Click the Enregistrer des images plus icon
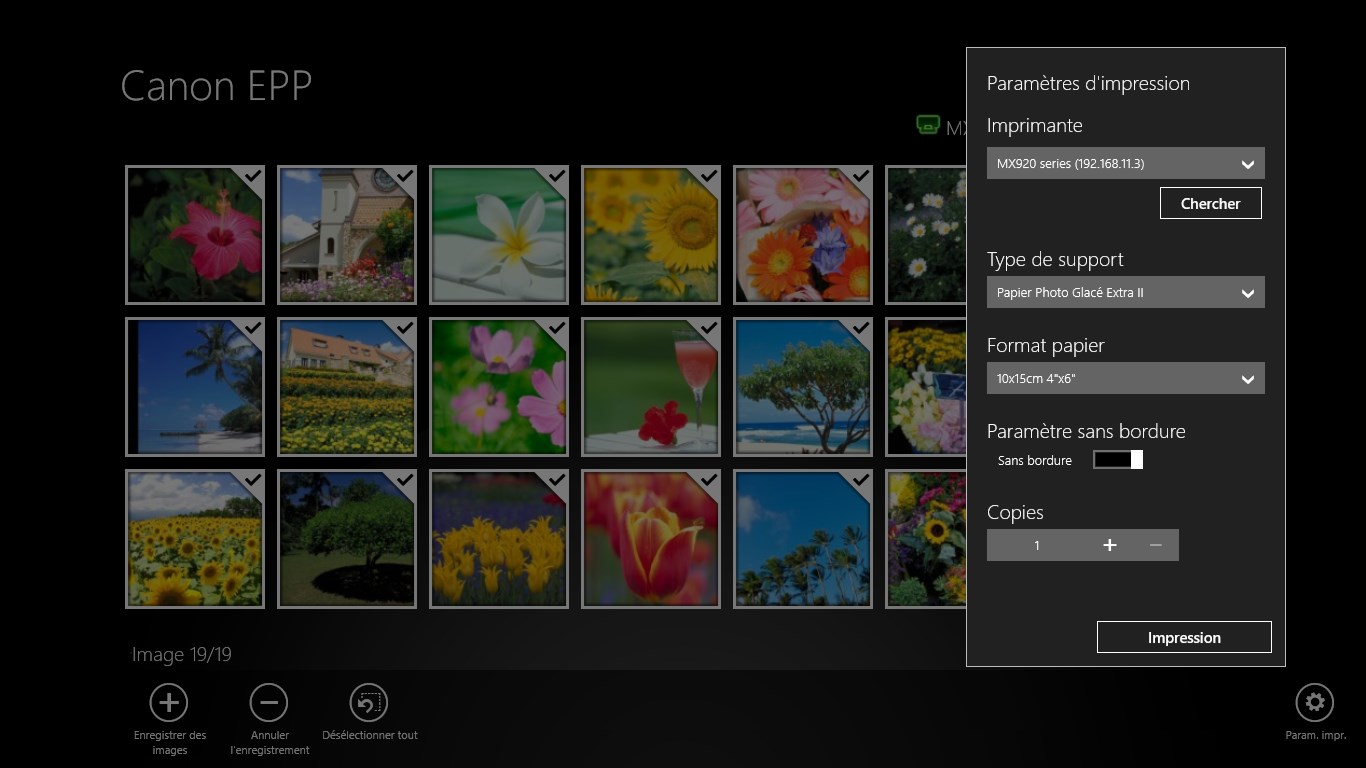 click(x=169, y=703)
